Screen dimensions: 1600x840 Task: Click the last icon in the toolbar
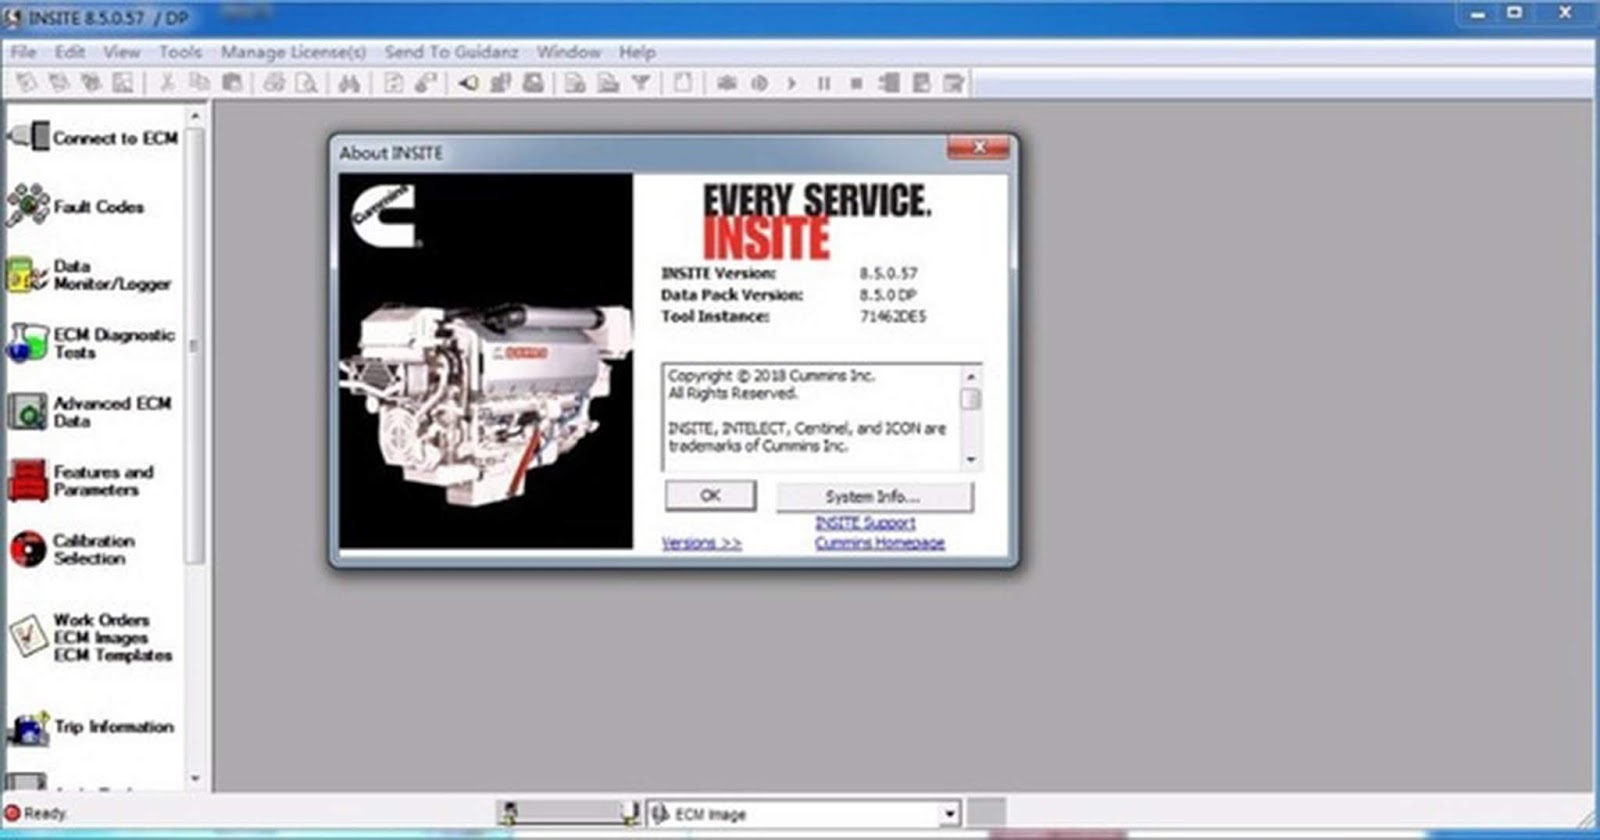click(953, 83)
